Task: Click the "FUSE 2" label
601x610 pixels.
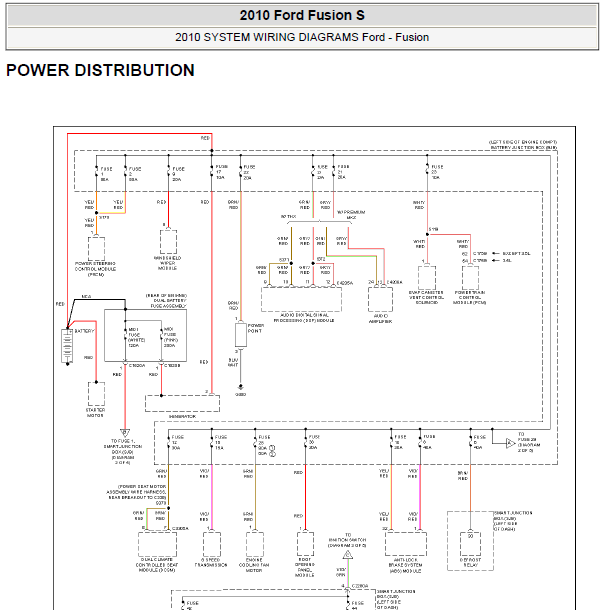Action: tap(134, 171)
